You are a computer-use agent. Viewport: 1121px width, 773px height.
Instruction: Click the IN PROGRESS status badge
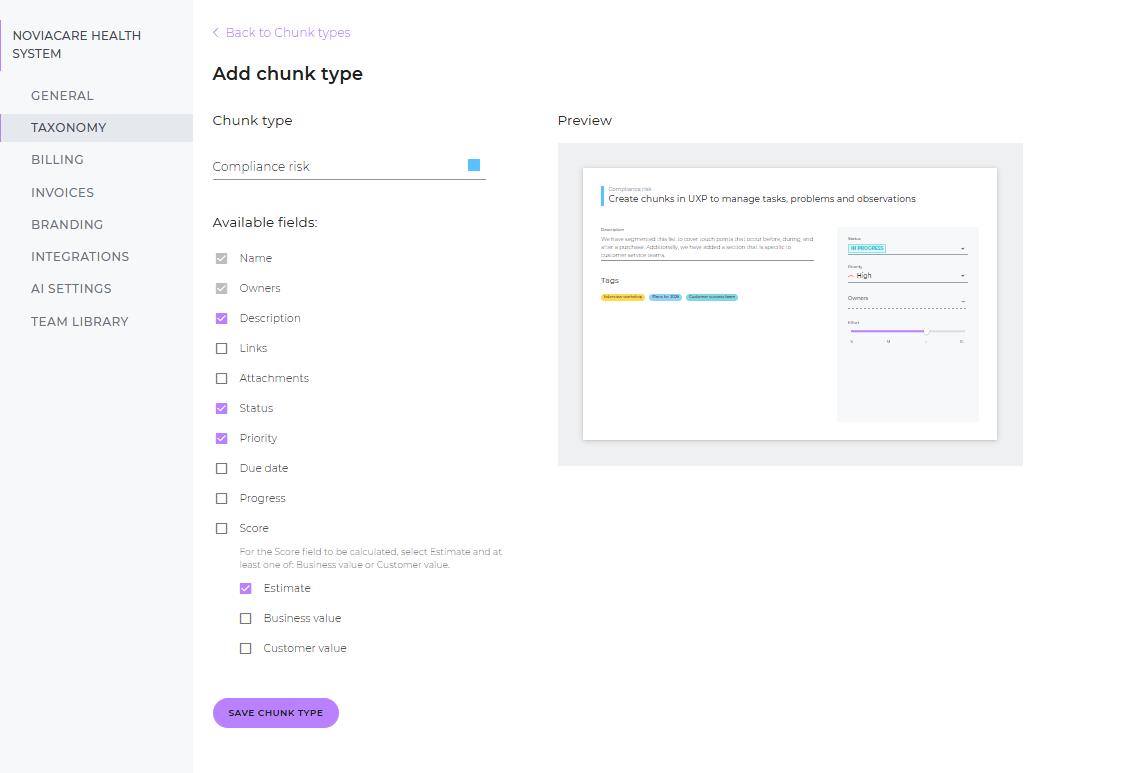866,248
